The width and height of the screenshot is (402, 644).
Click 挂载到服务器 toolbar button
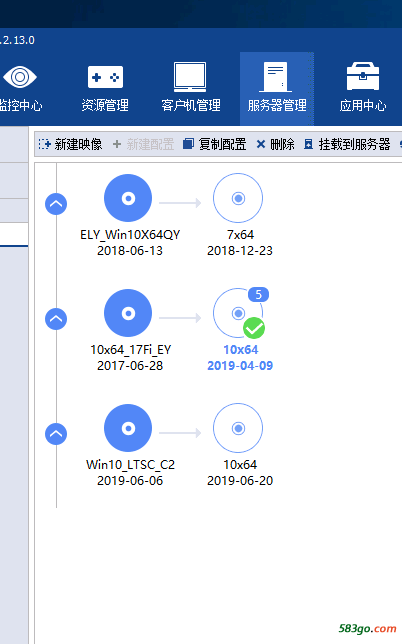[x=347, y=144]
